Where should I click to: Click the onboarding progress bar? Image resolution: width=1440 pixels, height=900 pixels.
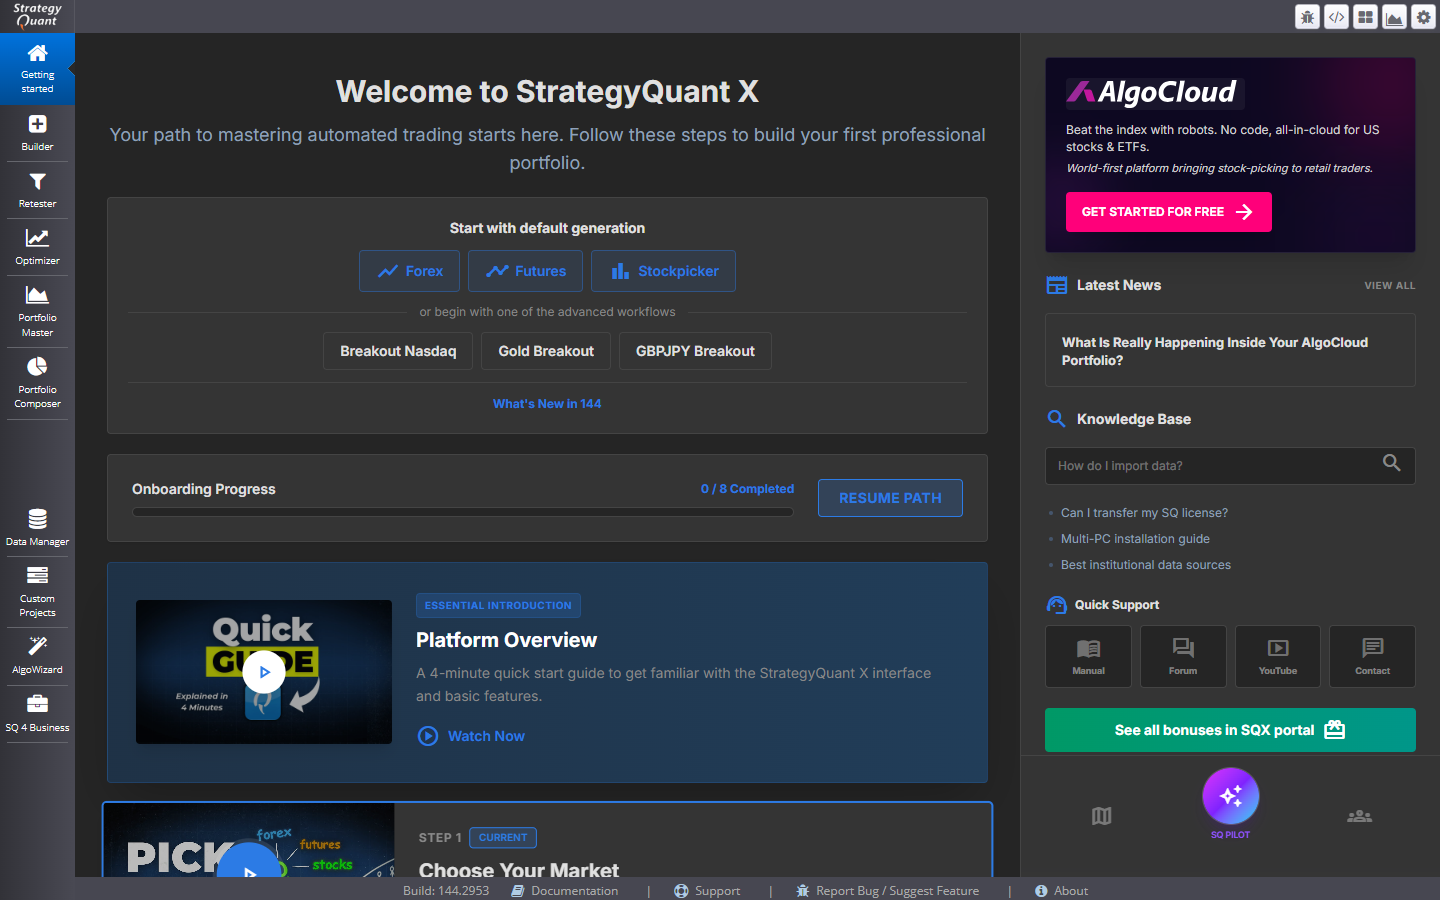click(x=463, y=512)
